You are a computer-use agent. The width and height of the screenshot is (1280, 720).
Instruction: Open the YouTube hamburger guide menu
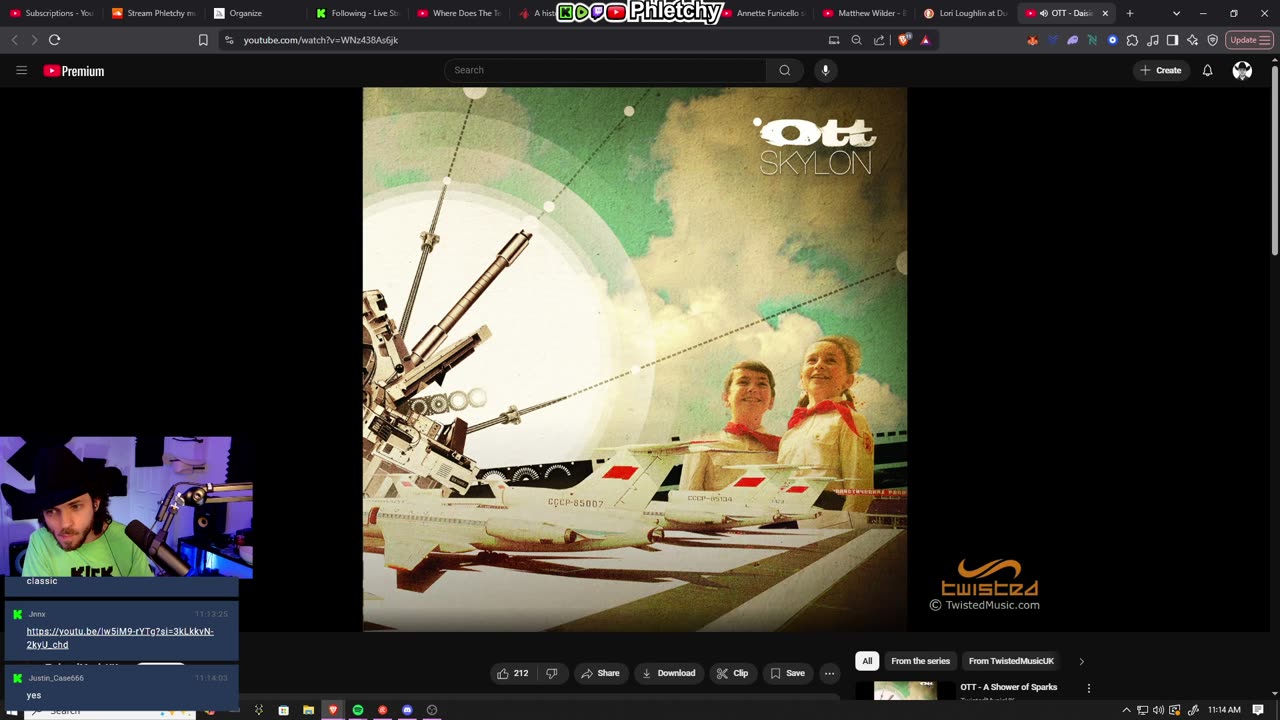coord(21,70)
